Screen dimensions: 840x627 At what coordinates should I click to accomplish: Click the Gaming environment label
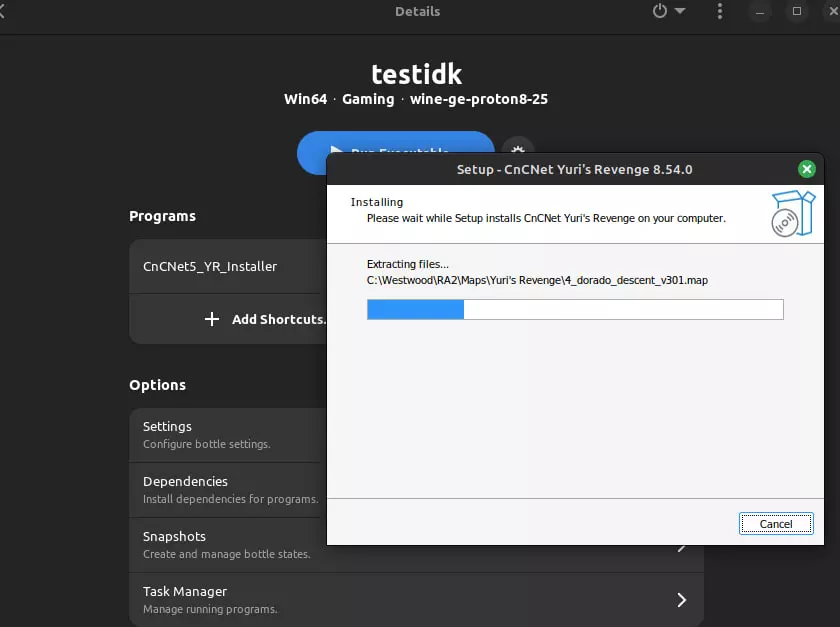click(368, 99)
